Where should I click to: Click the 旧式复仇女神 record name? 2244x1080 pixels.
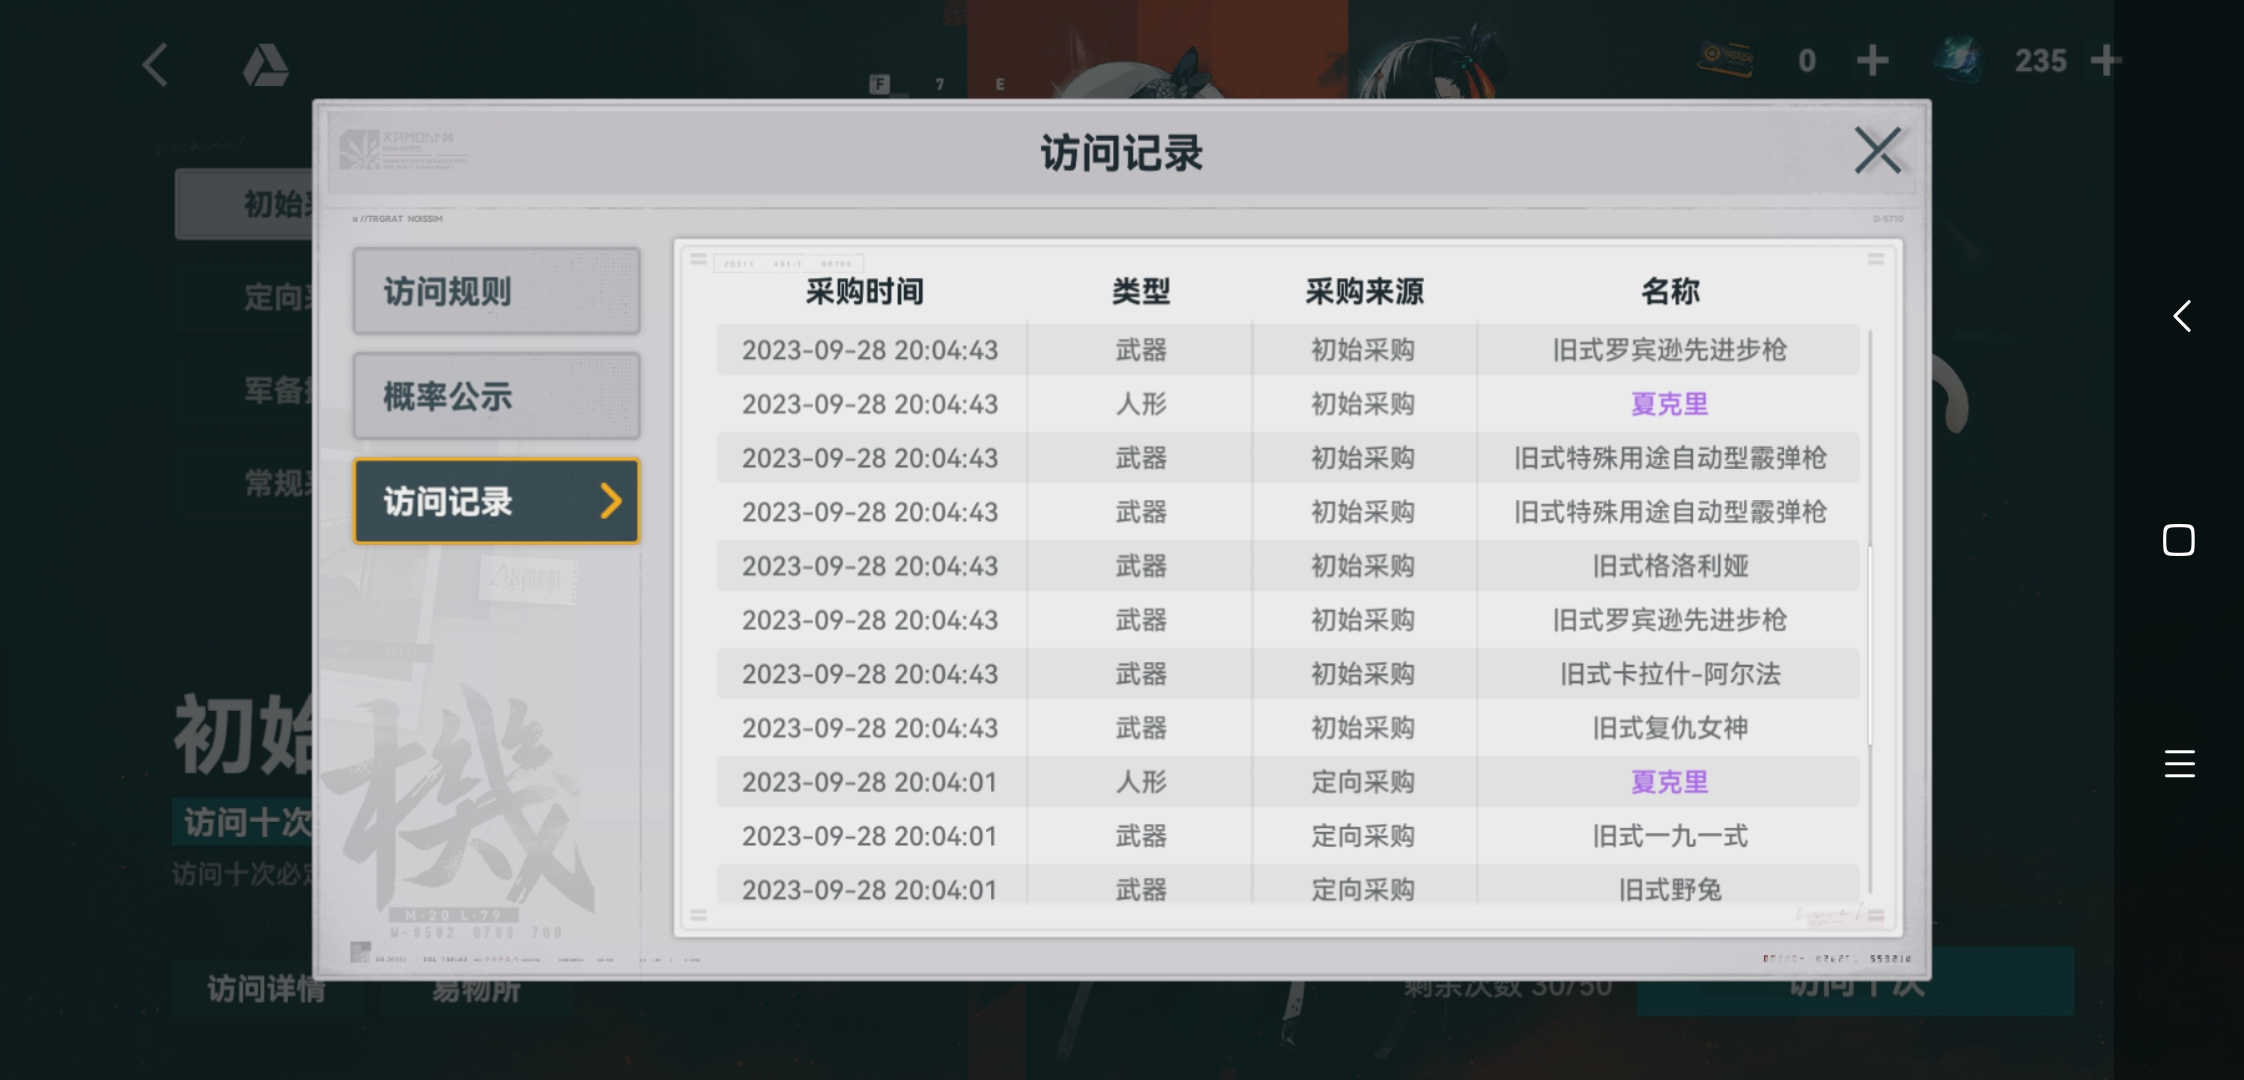[x=1670, y=728]
